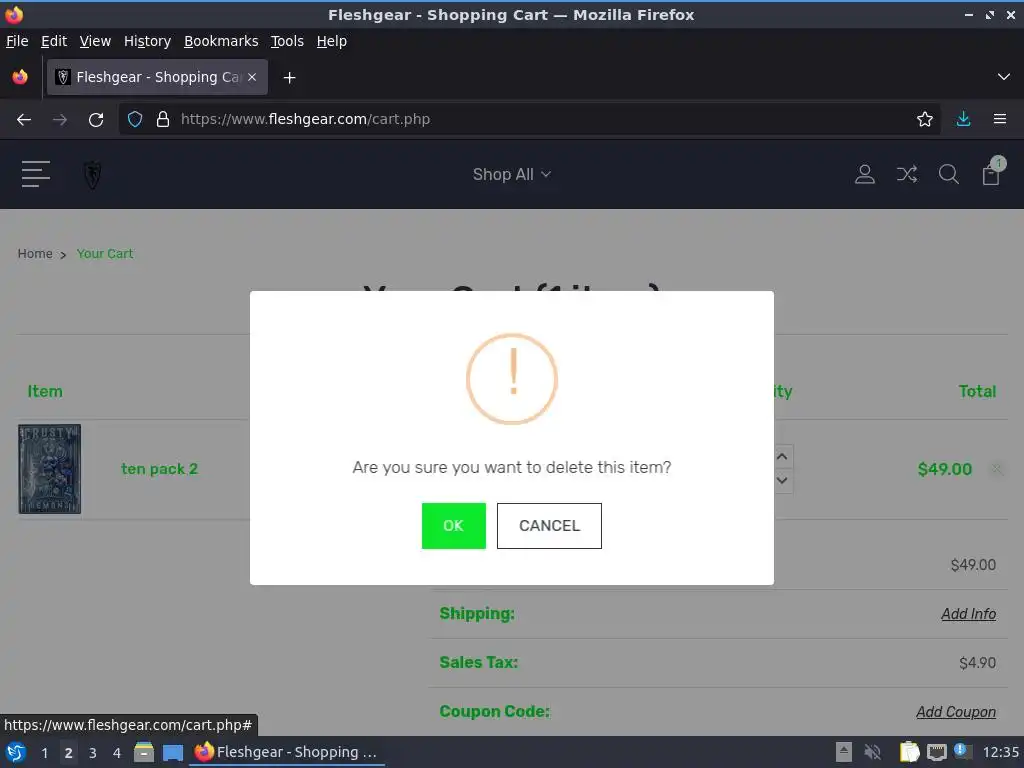Open the file manager taskbar icon
Screen dimensions: 1024x768
(144, 752)
